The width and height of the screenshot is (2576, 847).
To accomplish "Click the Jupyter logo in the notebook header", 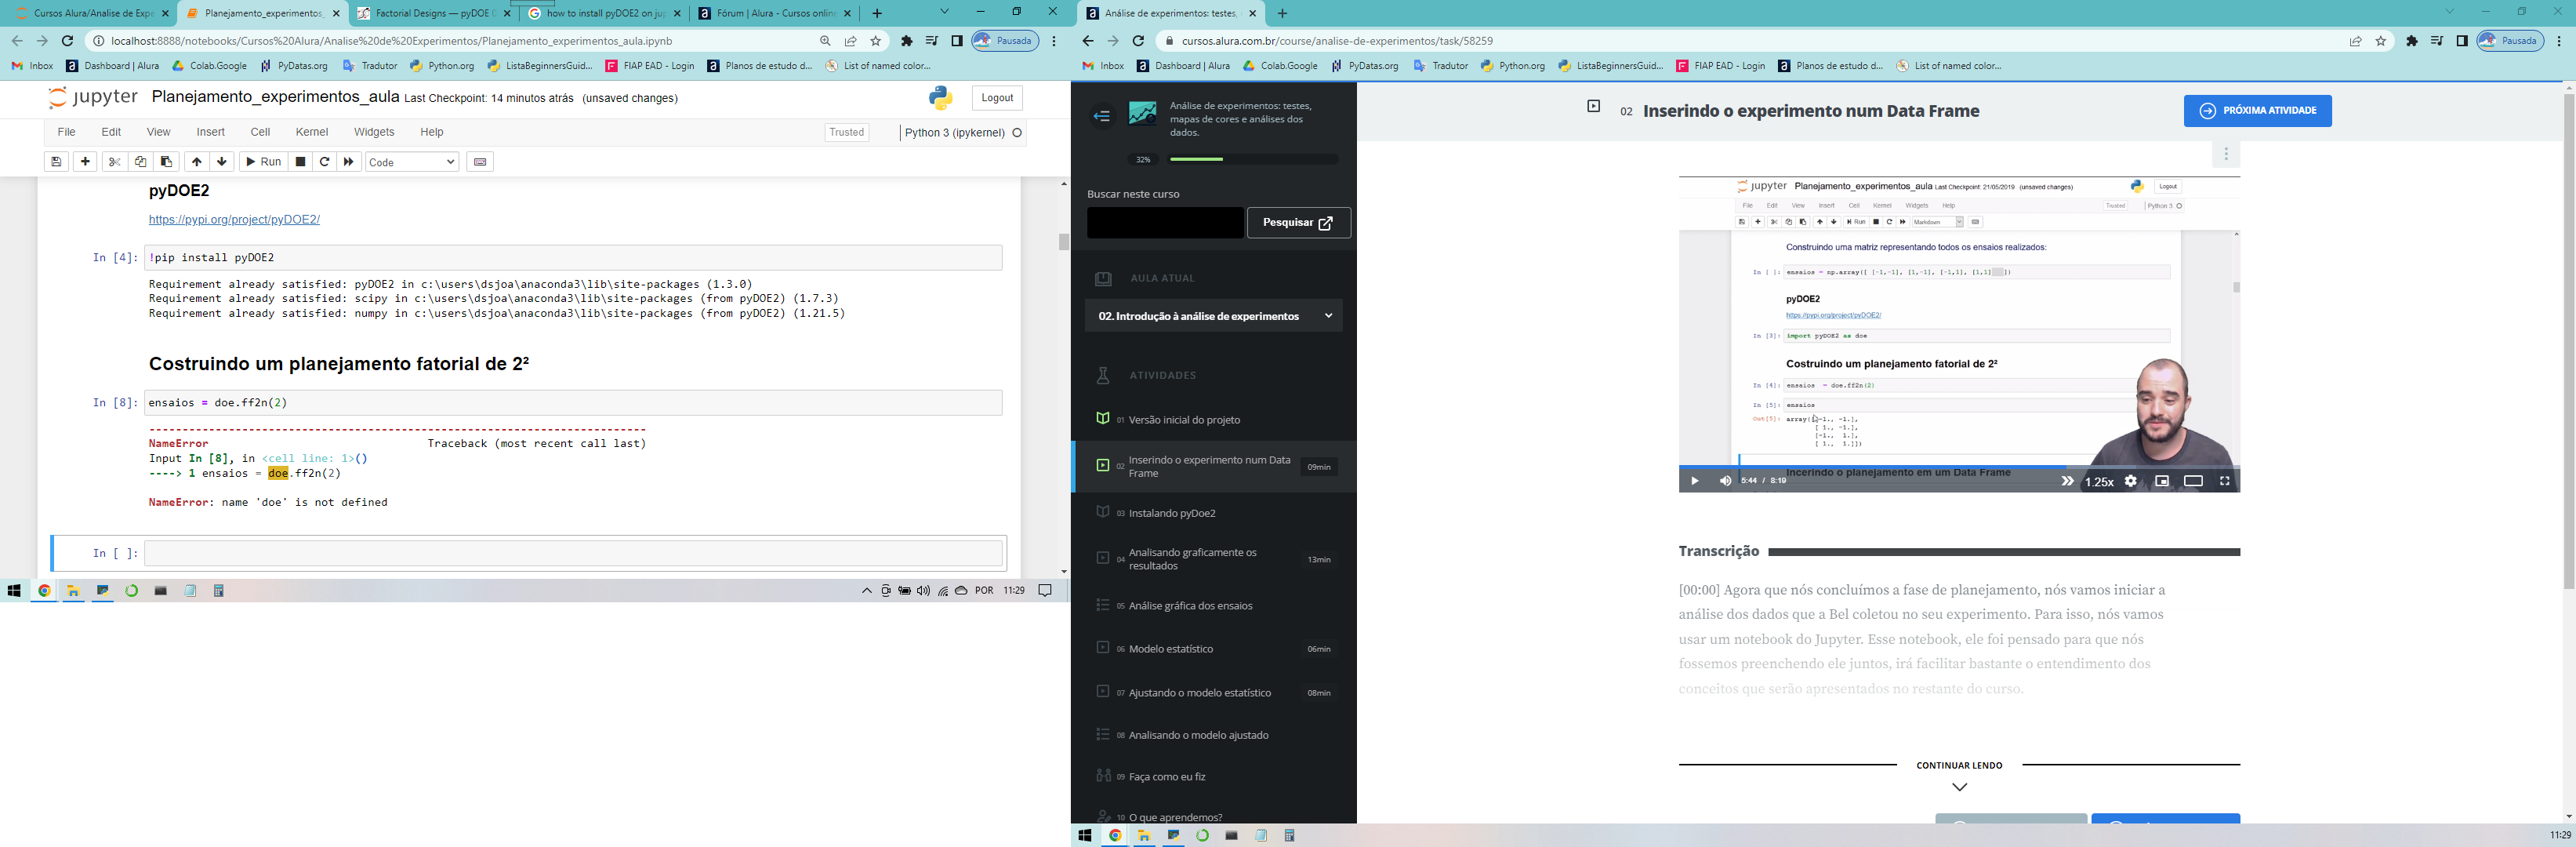I will click(93, 97).
